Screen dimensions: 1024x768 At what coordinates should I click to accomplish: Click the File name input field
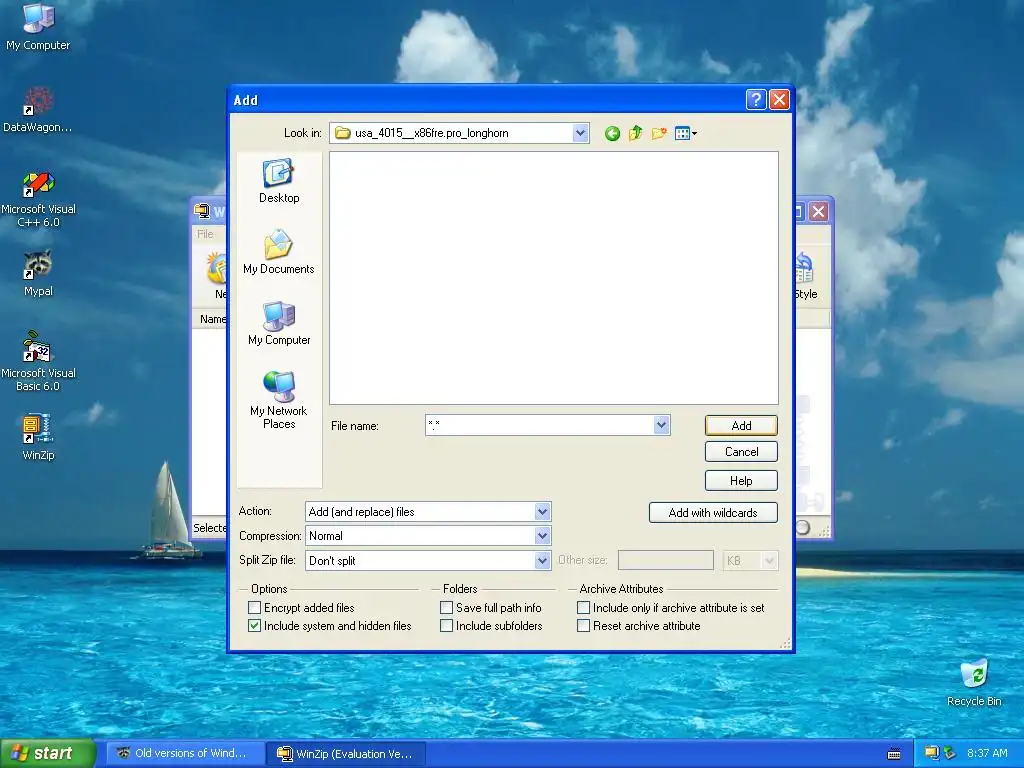(x=539, y=425)
